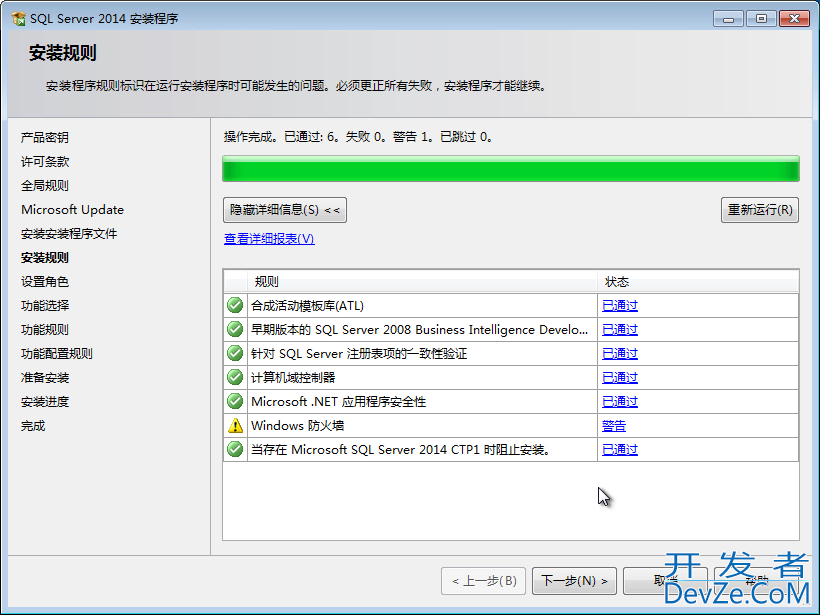Collapse details with 隐藏详细信息(S) button

(284, 210)
